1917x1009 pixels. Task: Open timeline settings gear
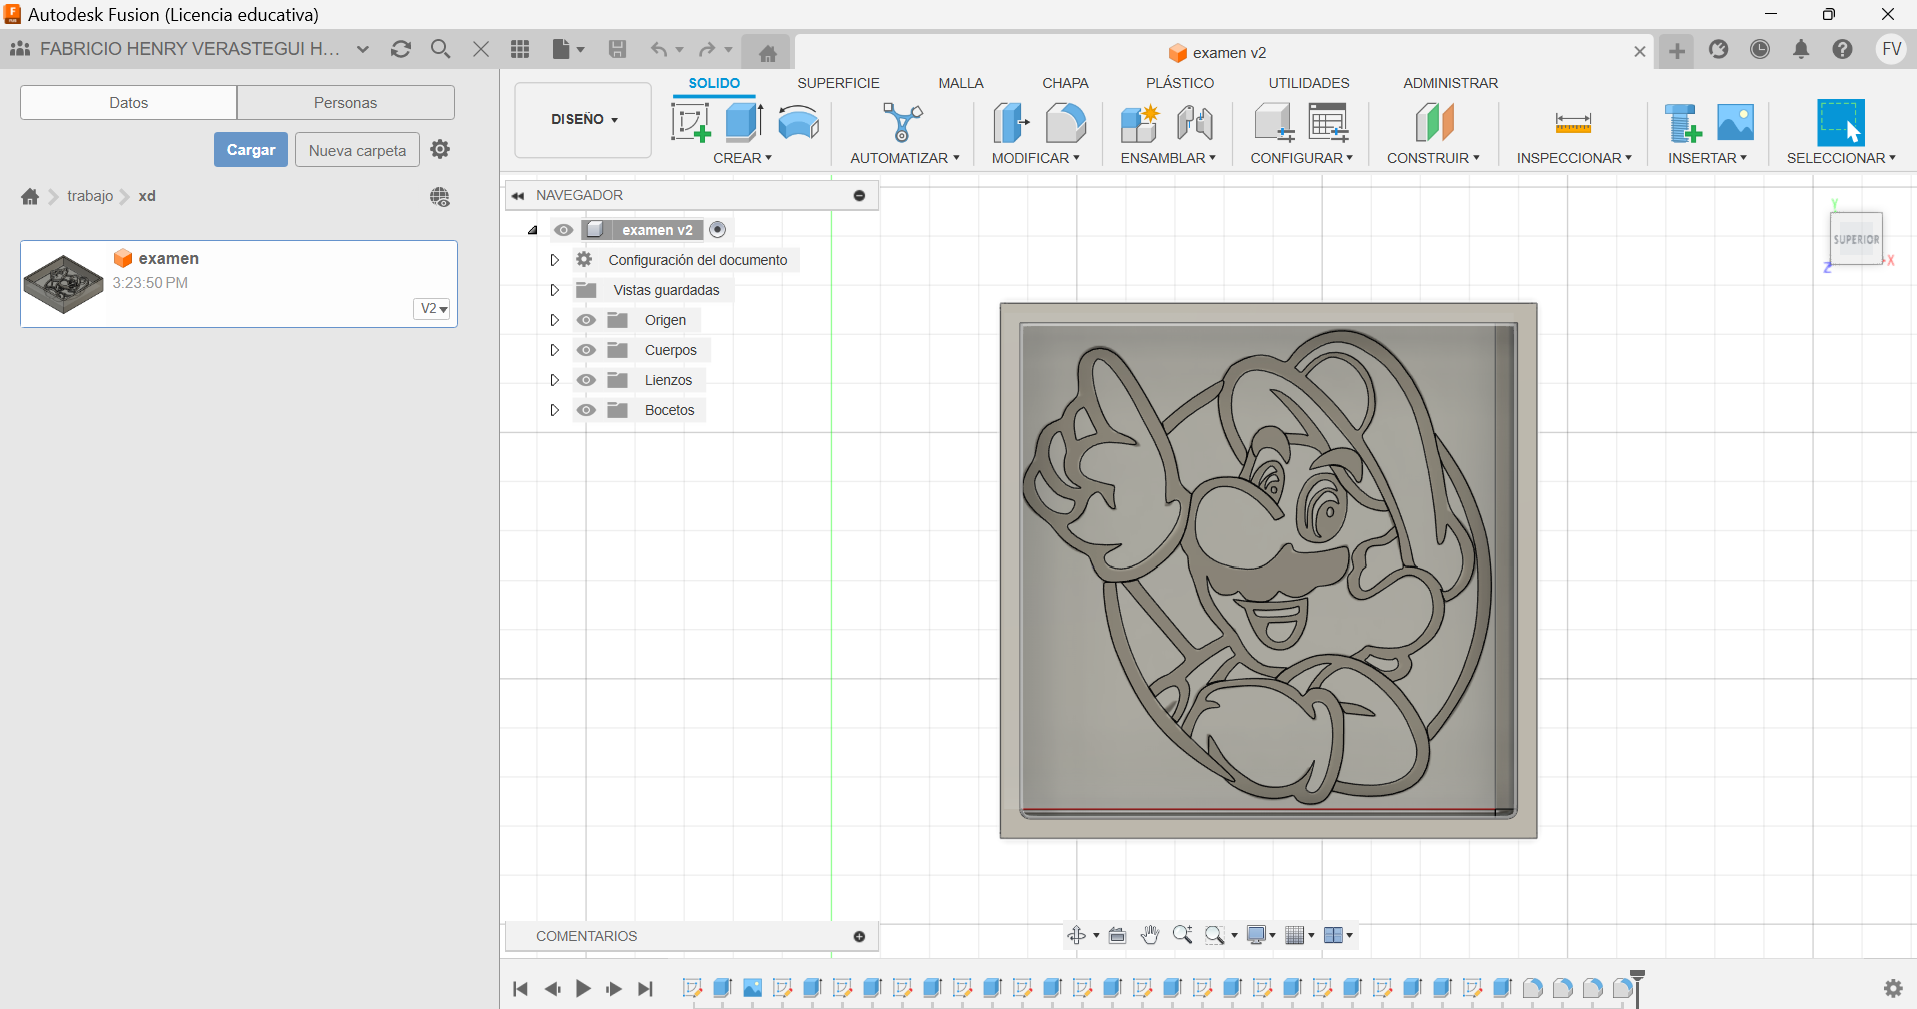1893,988
